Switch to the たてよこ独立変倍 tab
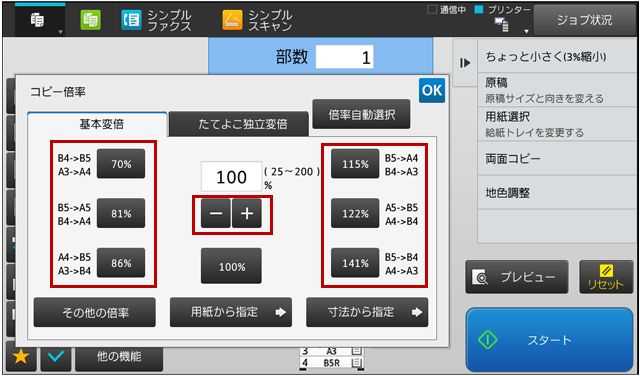 (239, 124)
